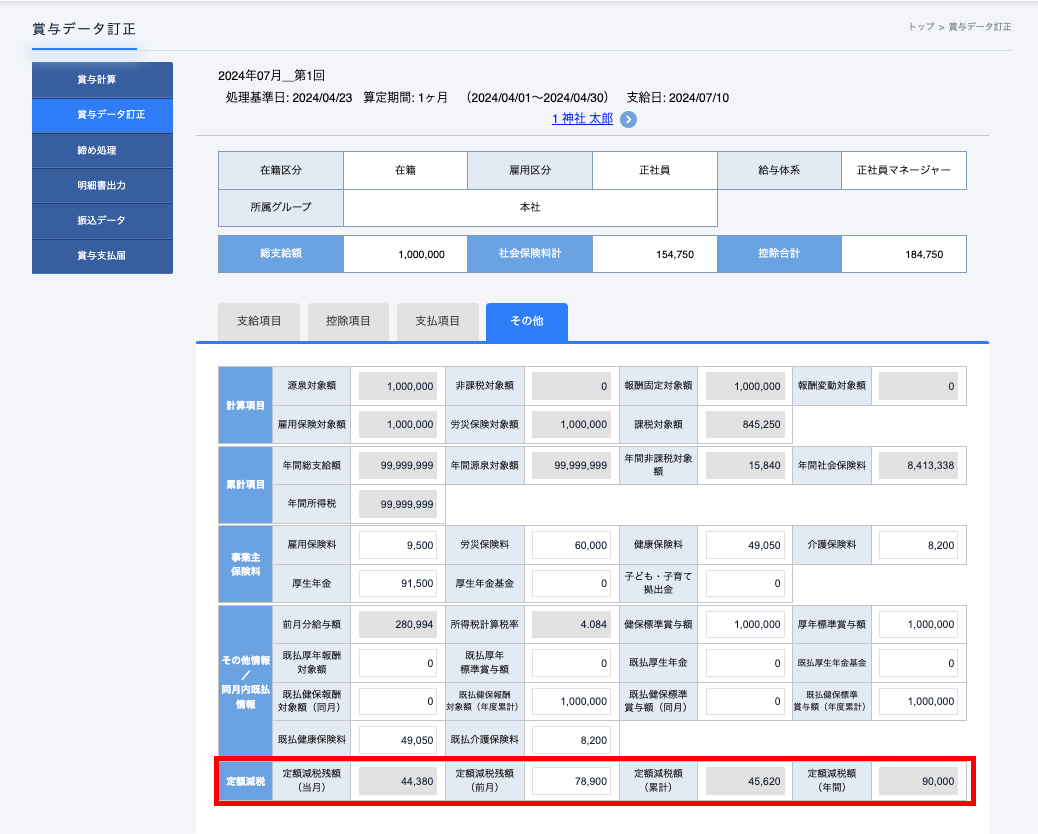Click the 源泉対象額 value field

coord(398,386)
